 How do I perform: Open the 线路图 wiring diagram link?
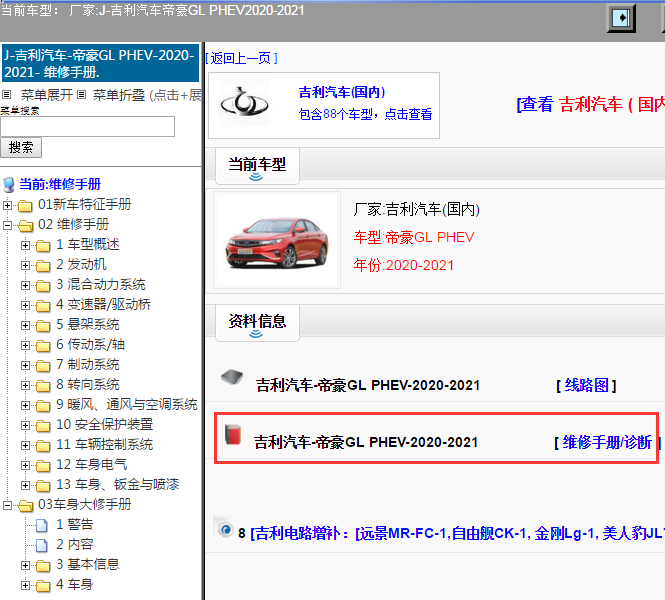point(587,385)
